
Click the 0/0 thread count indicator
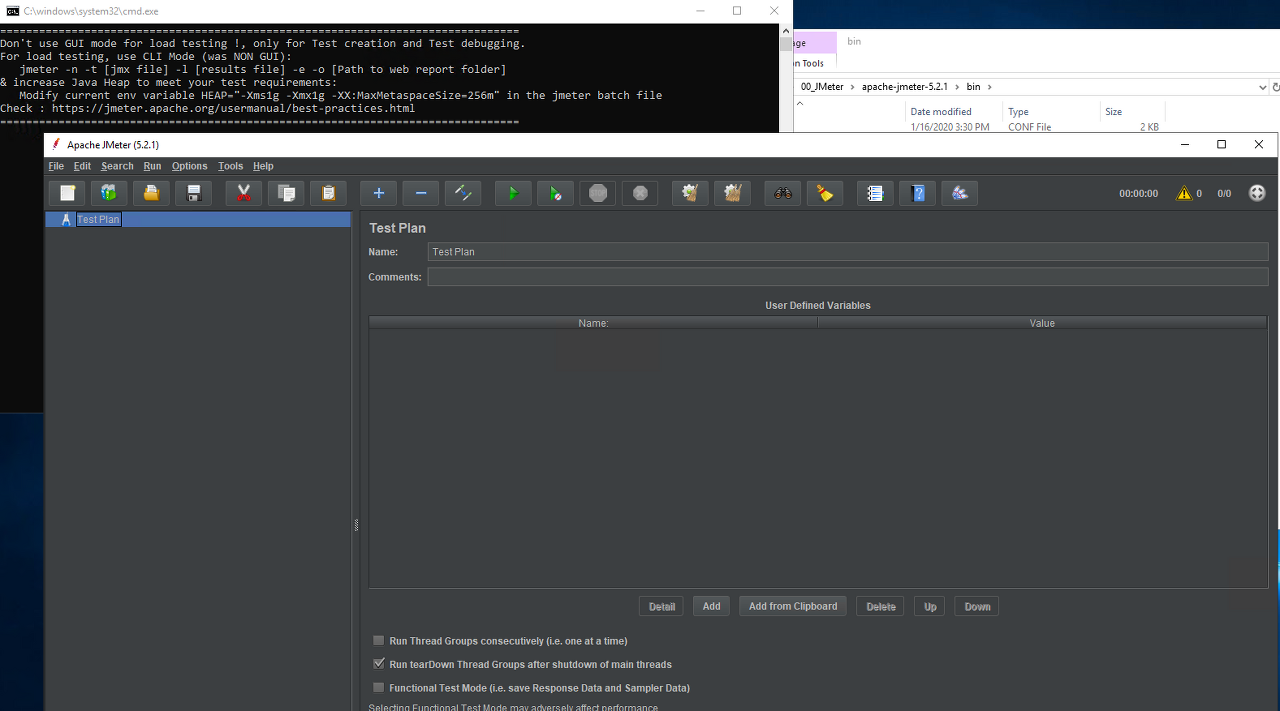point(1224,194)
